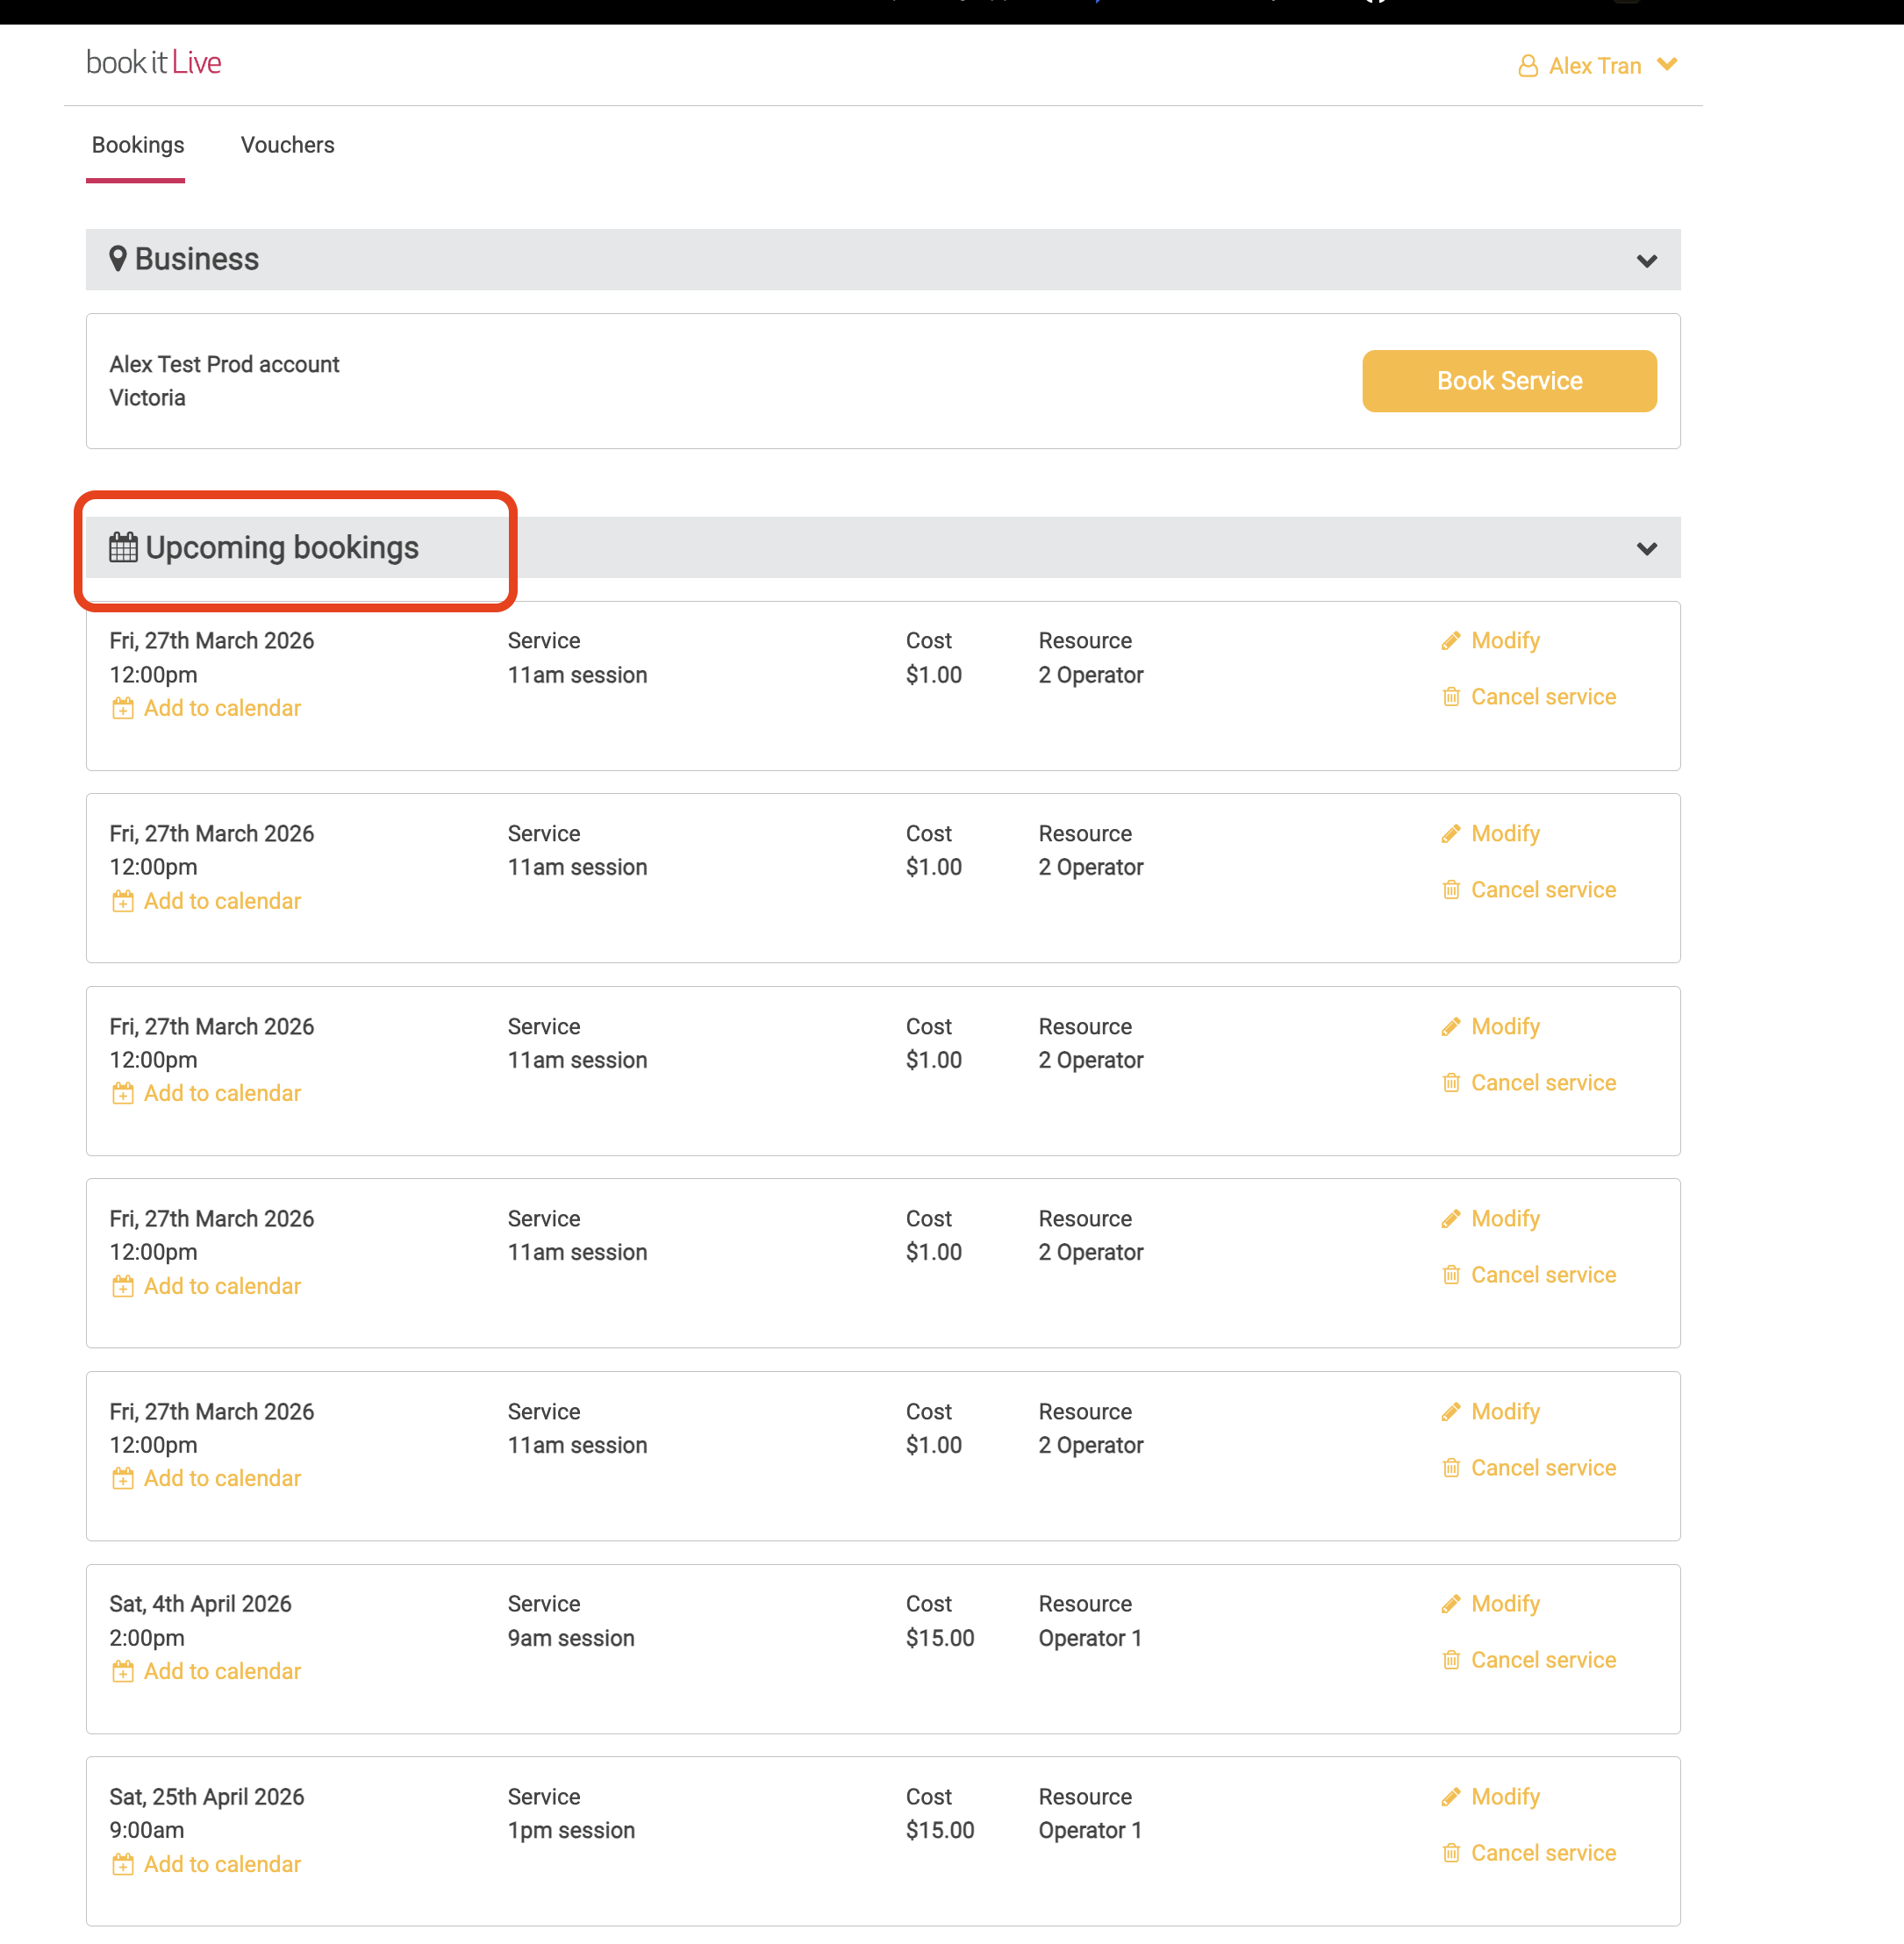The height and width of the screenshot is (1944, 1904).
Task: Click calendar-plus icon on 4th April booking
Action: (122, 1671)
